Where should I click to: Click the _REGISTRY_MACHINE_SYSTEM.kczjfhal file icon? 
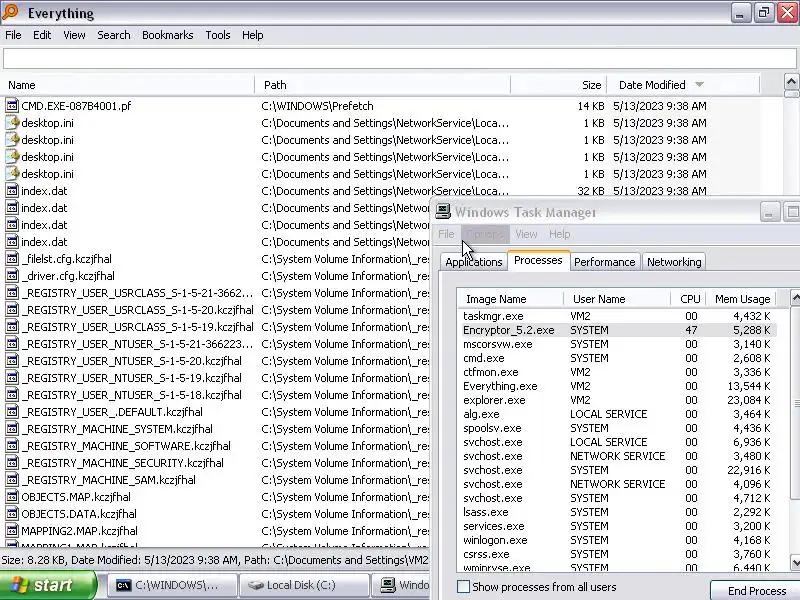click(12, 429)
